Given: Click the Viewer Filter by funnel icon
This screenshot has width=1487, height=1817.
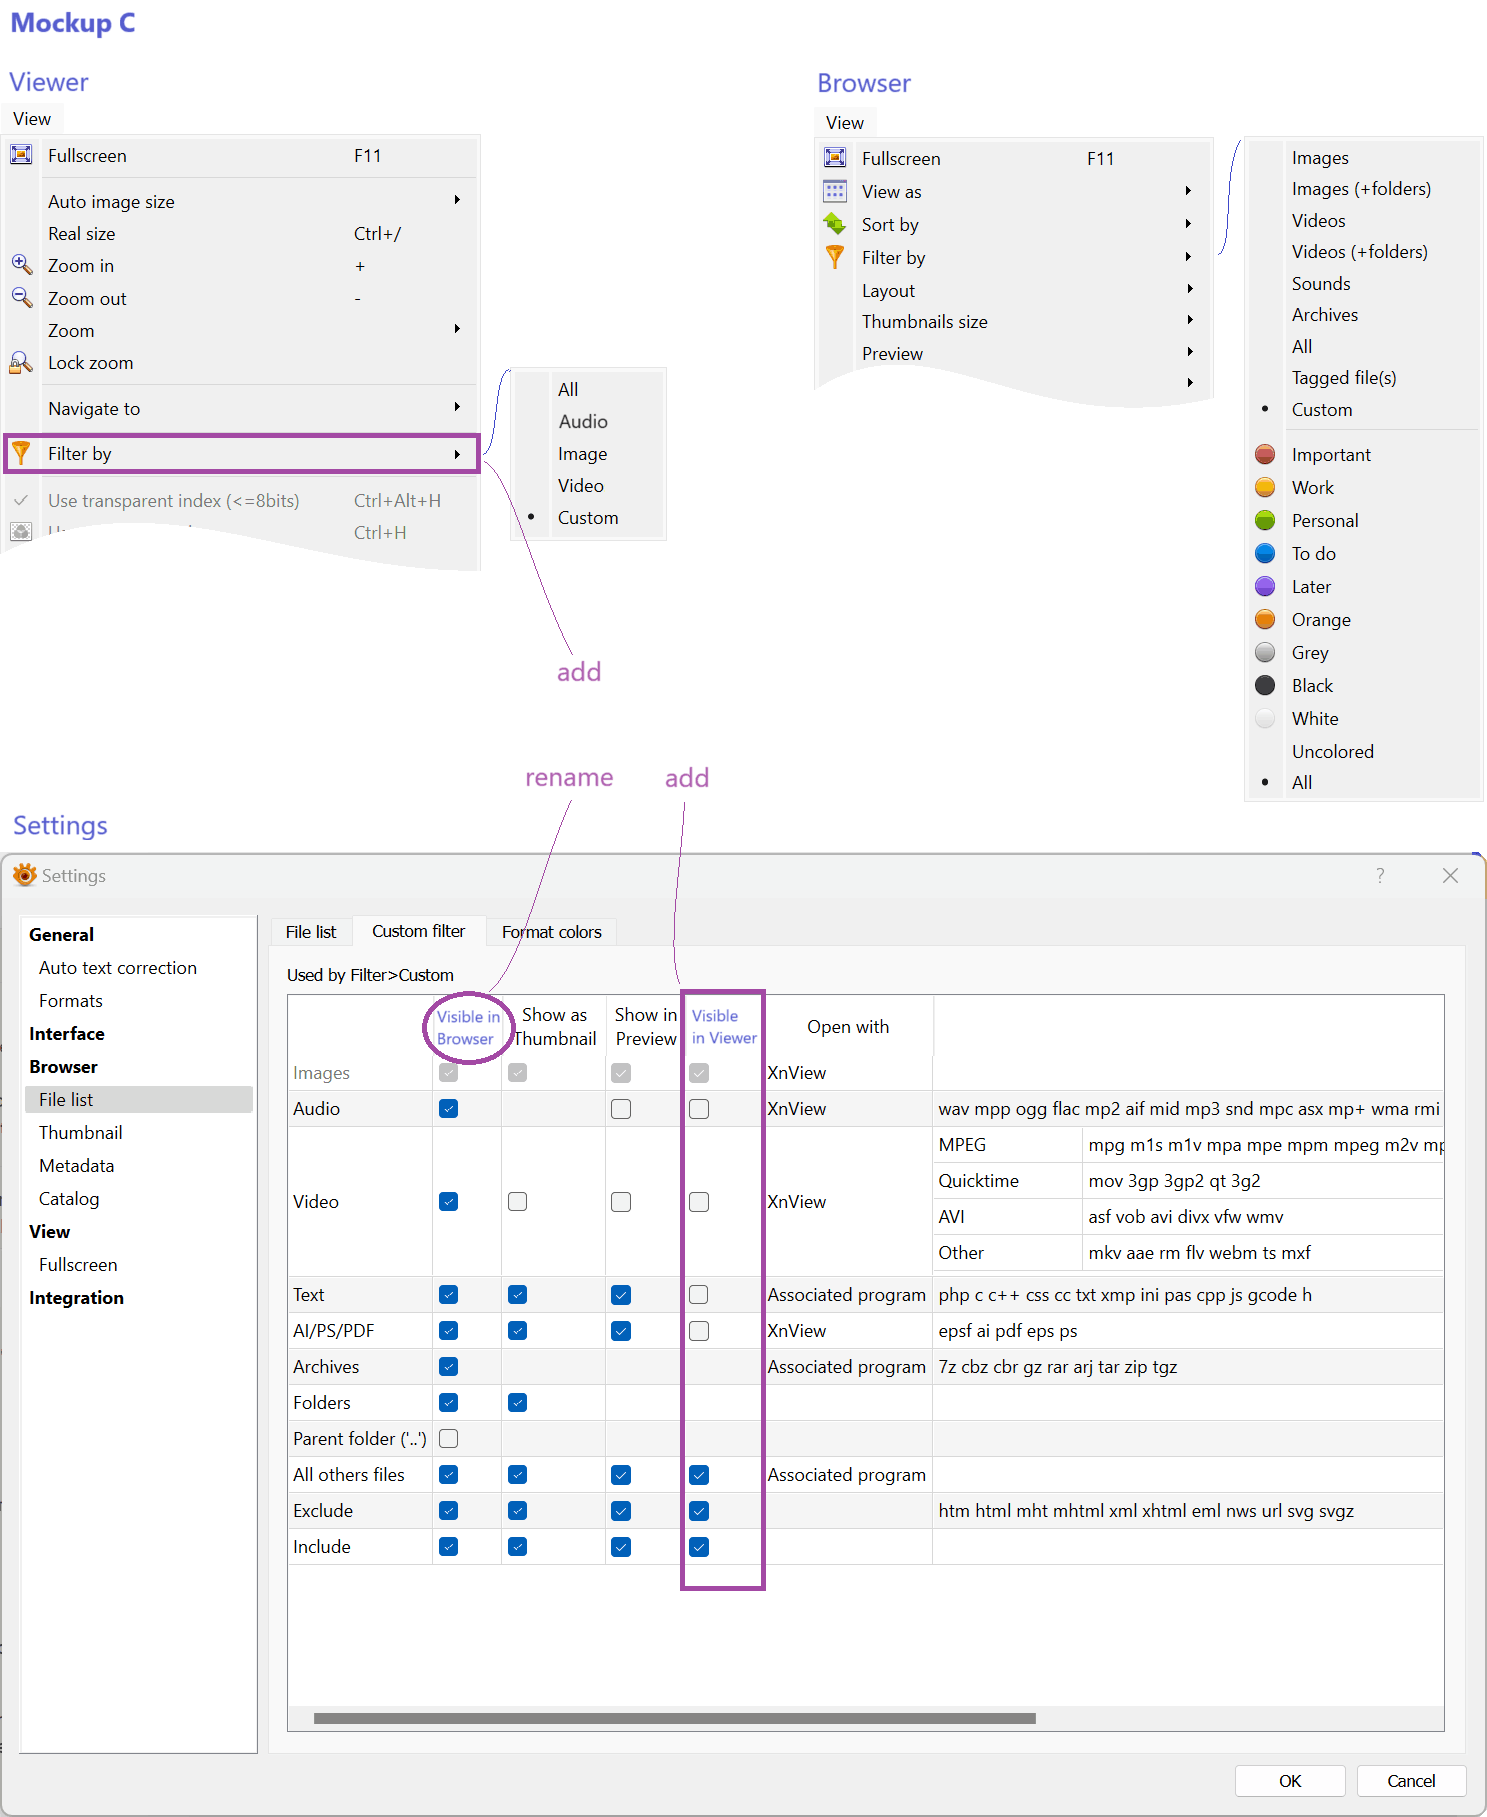Looking at the screenshot, I should (21, 454).
